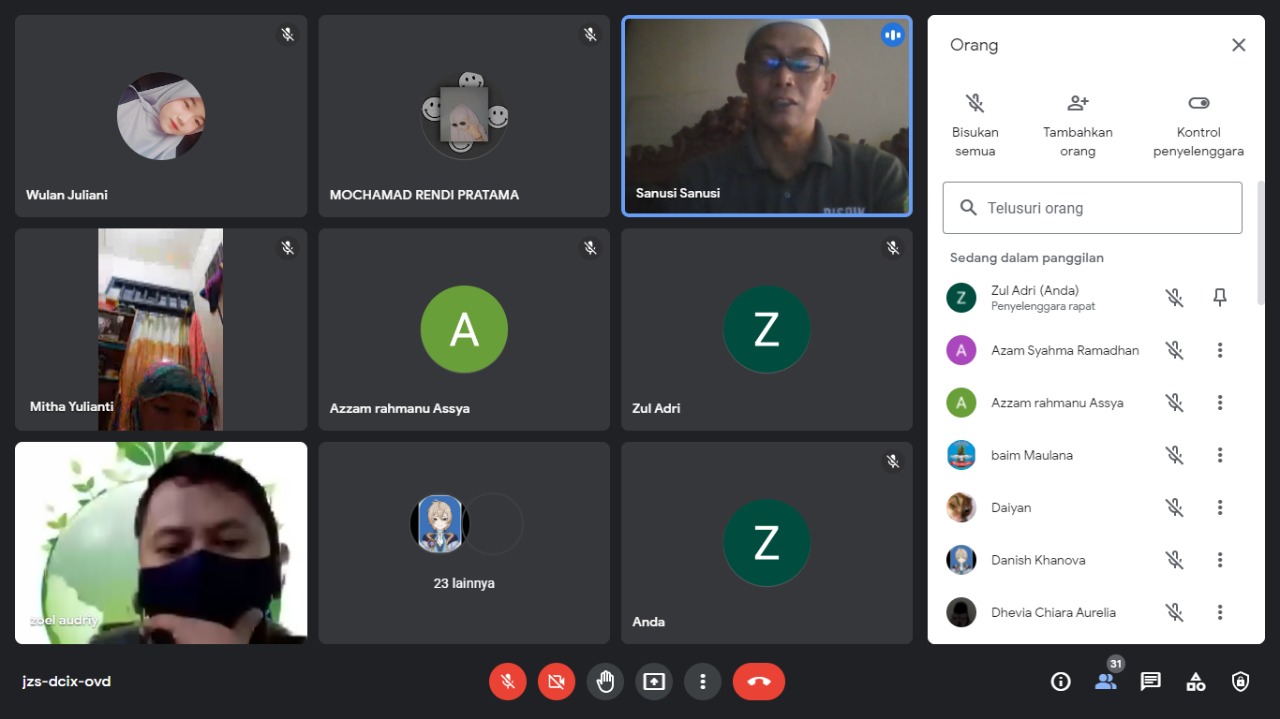Open meeting details info icon

pos(1060,682)
